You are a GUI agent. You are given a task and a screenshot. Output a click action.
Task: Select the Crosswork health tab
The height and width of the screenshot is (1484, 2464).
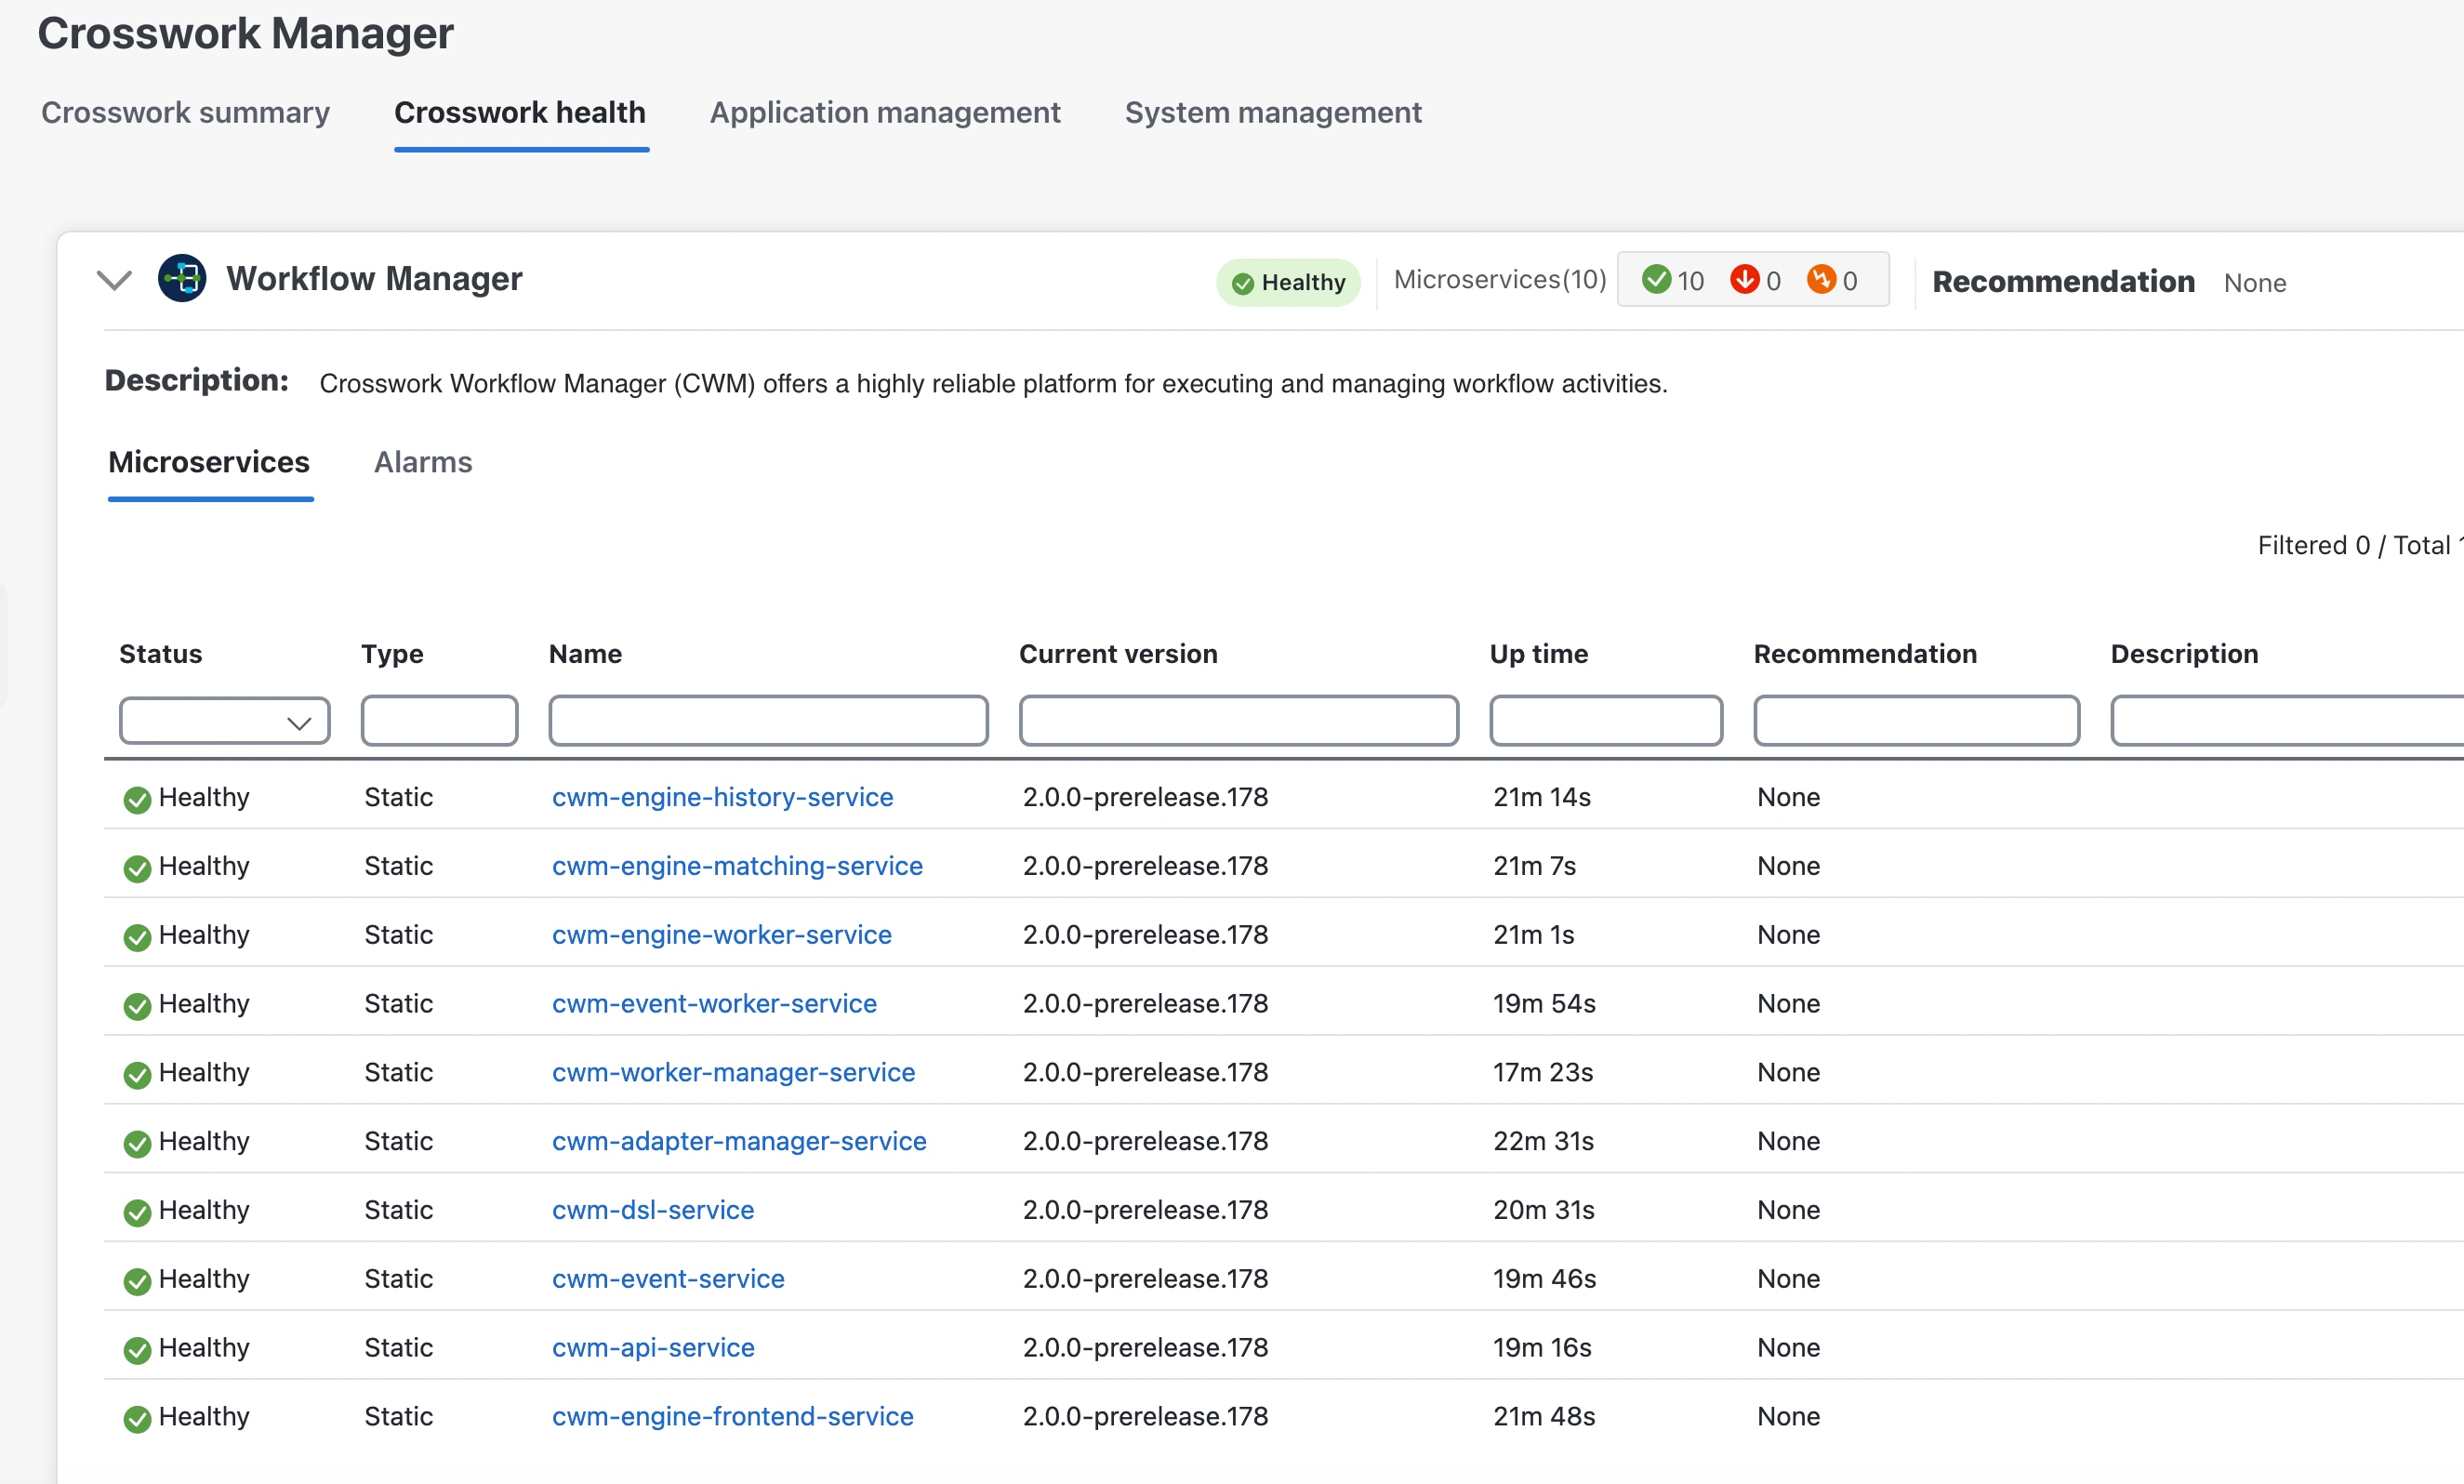(x=520, y=112)
